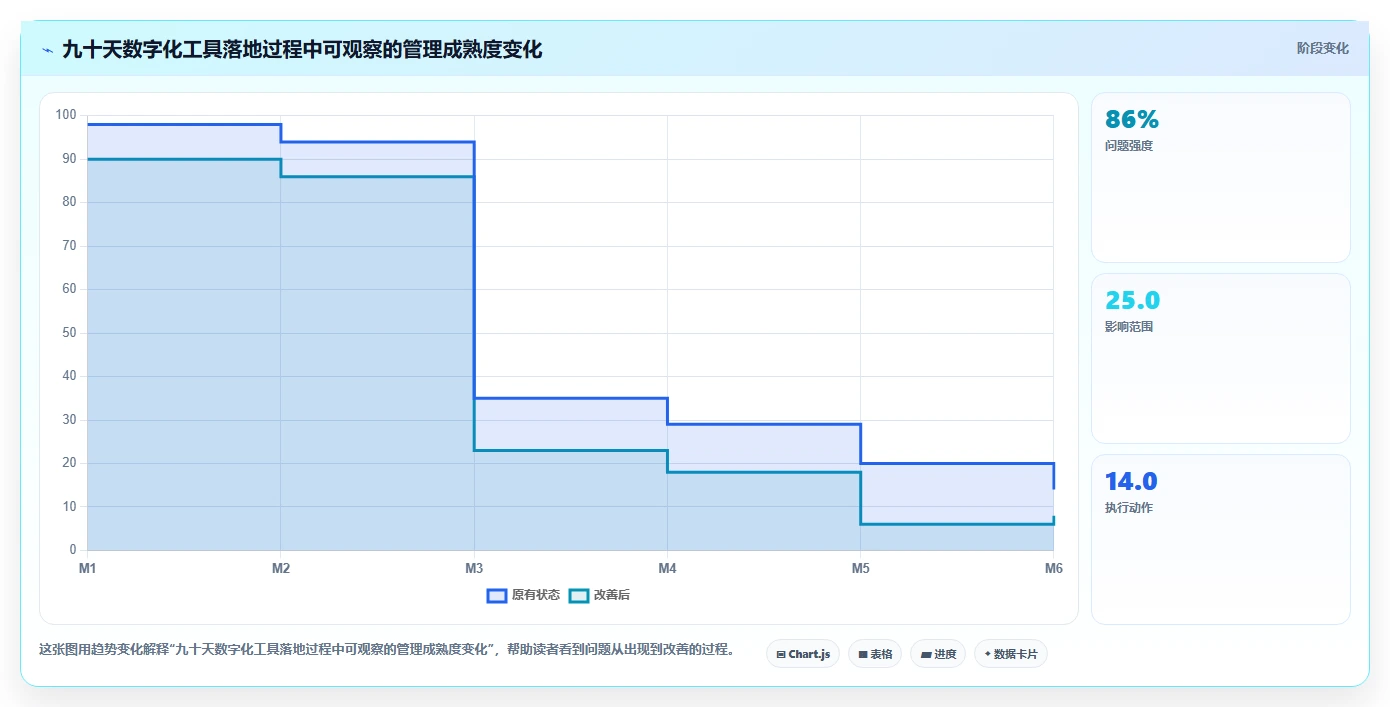Click the chart description sentence below chart

388,649
